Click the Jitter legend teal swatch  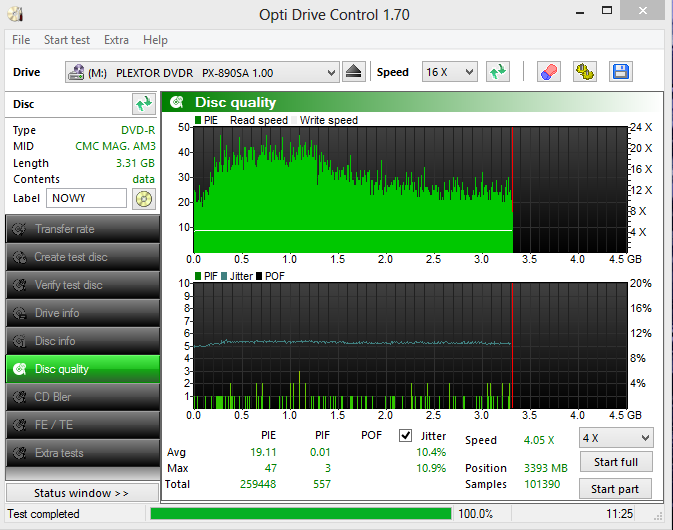click(224, 276)
